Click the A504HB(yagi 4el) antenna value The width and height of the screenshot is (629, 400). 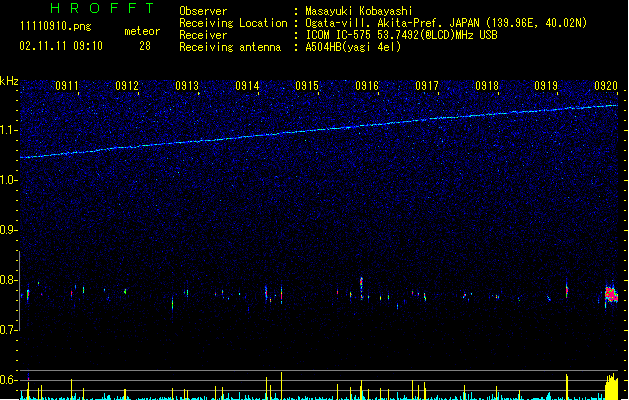click(353, 47)
